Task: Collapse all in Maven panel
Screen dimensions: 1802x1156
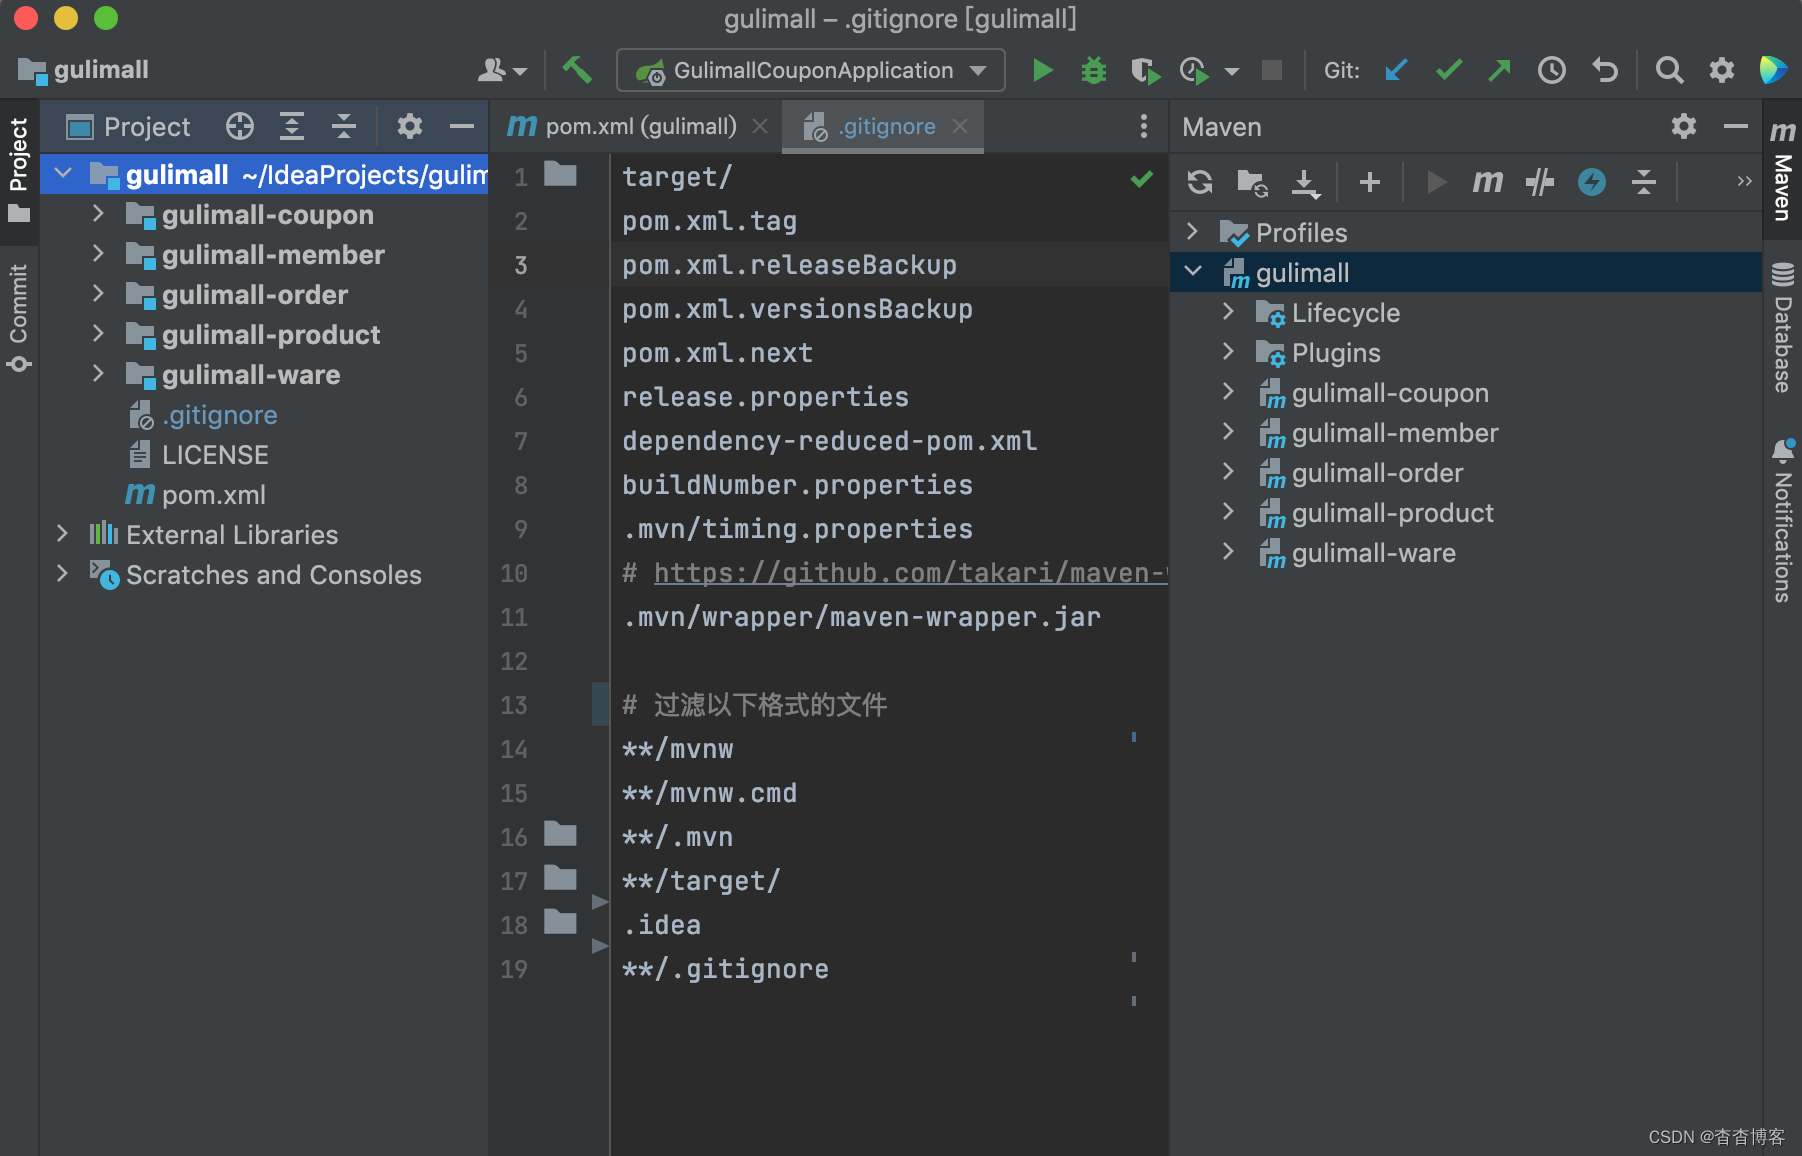Action: point(1644,182)
